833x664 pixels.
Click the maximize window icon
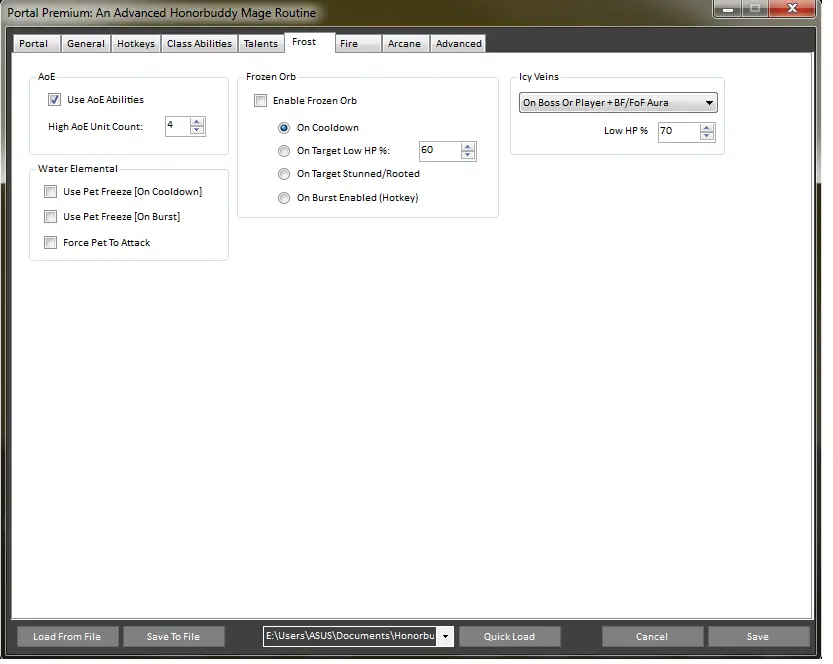tap(755, 8)
